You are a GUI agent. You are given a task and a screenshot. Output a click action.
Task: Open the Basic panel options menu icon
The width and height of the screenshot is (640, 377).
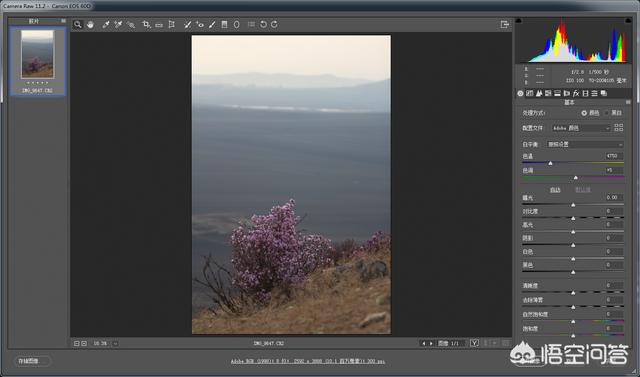(x=628, y=102)
